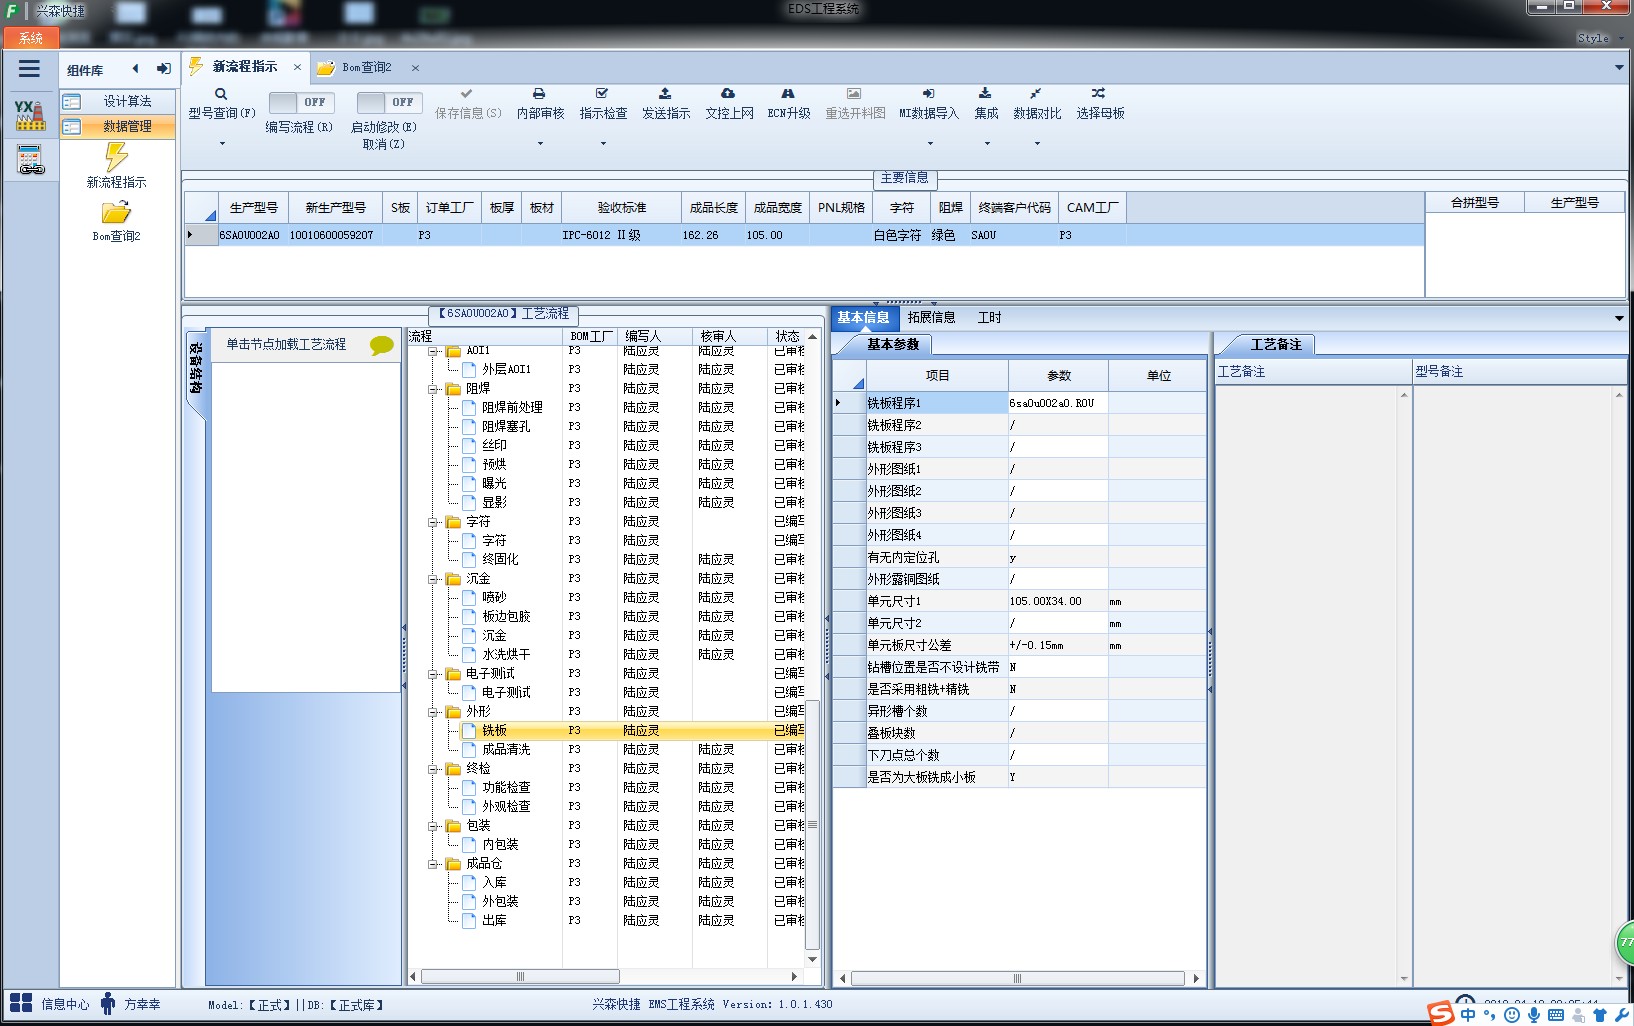The width and height of the screenshot is (1634, 1026).
Task: Select the 电子测试 child tree node
Action: (x=507, y=692)
